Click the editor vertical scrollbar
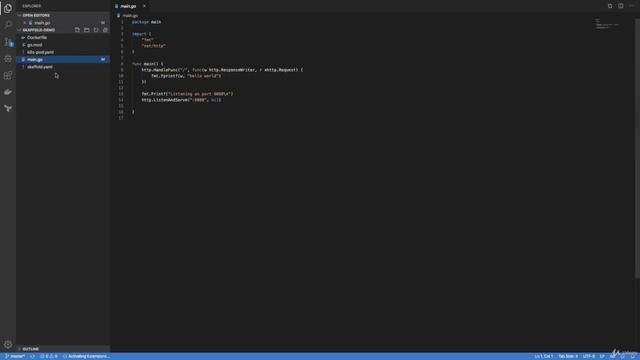 (x=637, y=149)
